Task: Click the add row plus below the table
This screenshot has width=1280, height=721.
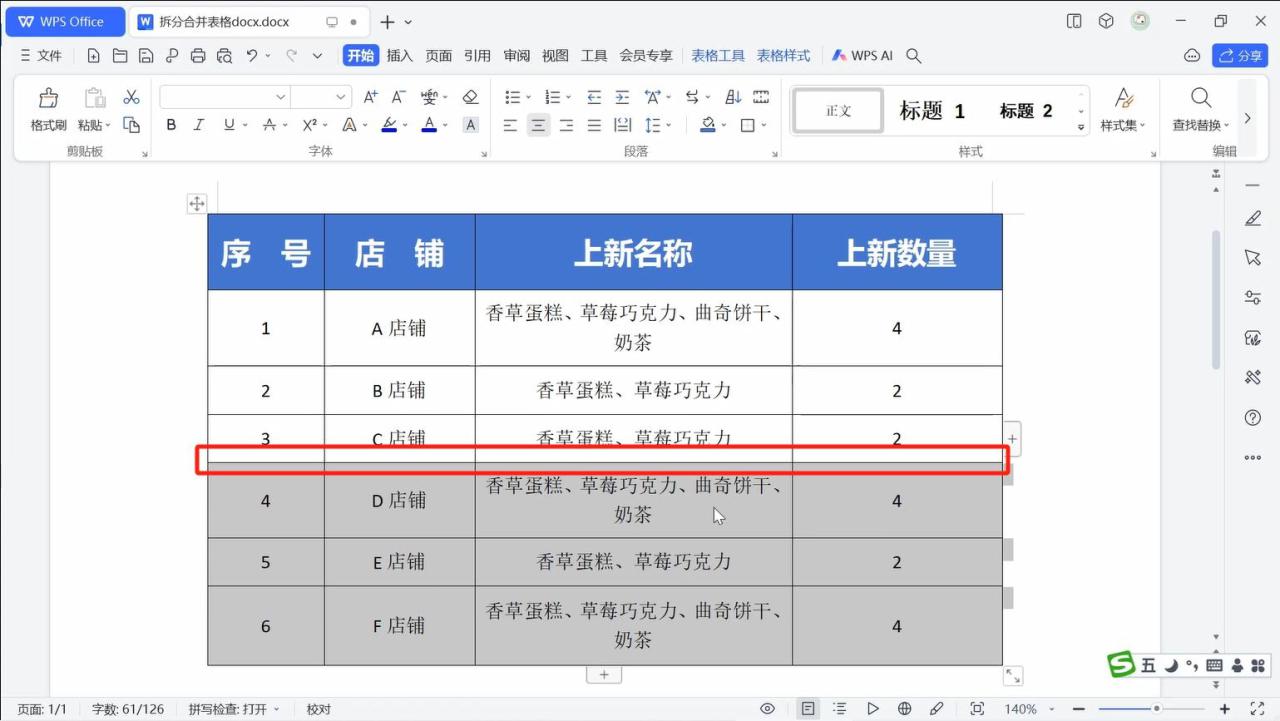Action: [604, 675]
